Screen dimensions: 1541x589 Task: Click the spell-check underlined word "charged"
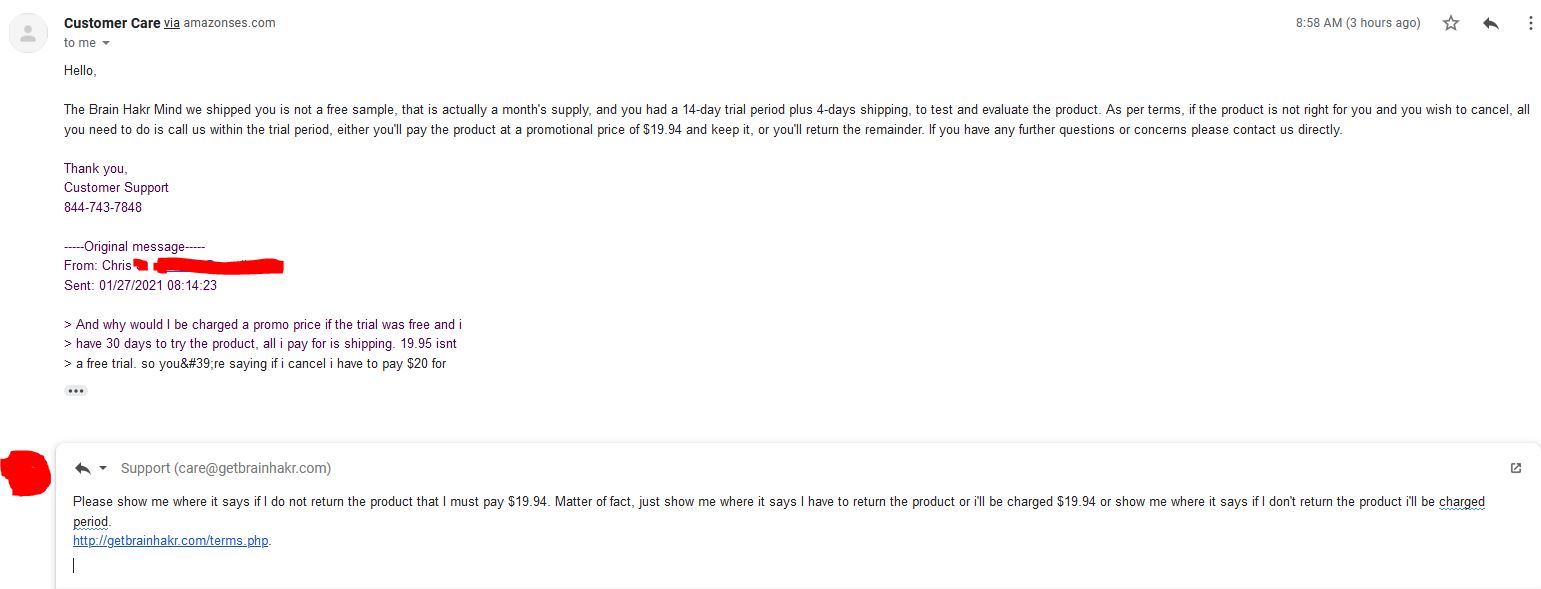(1462, 502)
